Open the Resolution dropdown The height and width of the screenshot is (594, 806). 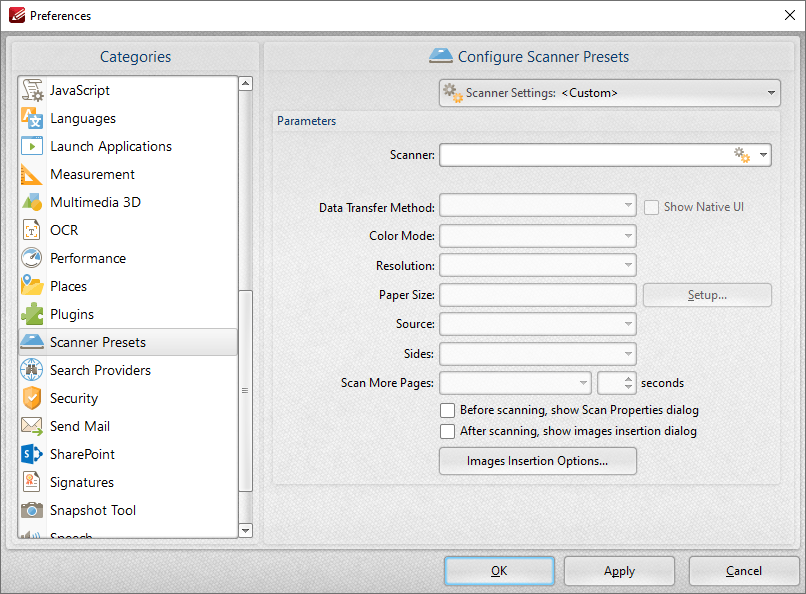point(538,265)
